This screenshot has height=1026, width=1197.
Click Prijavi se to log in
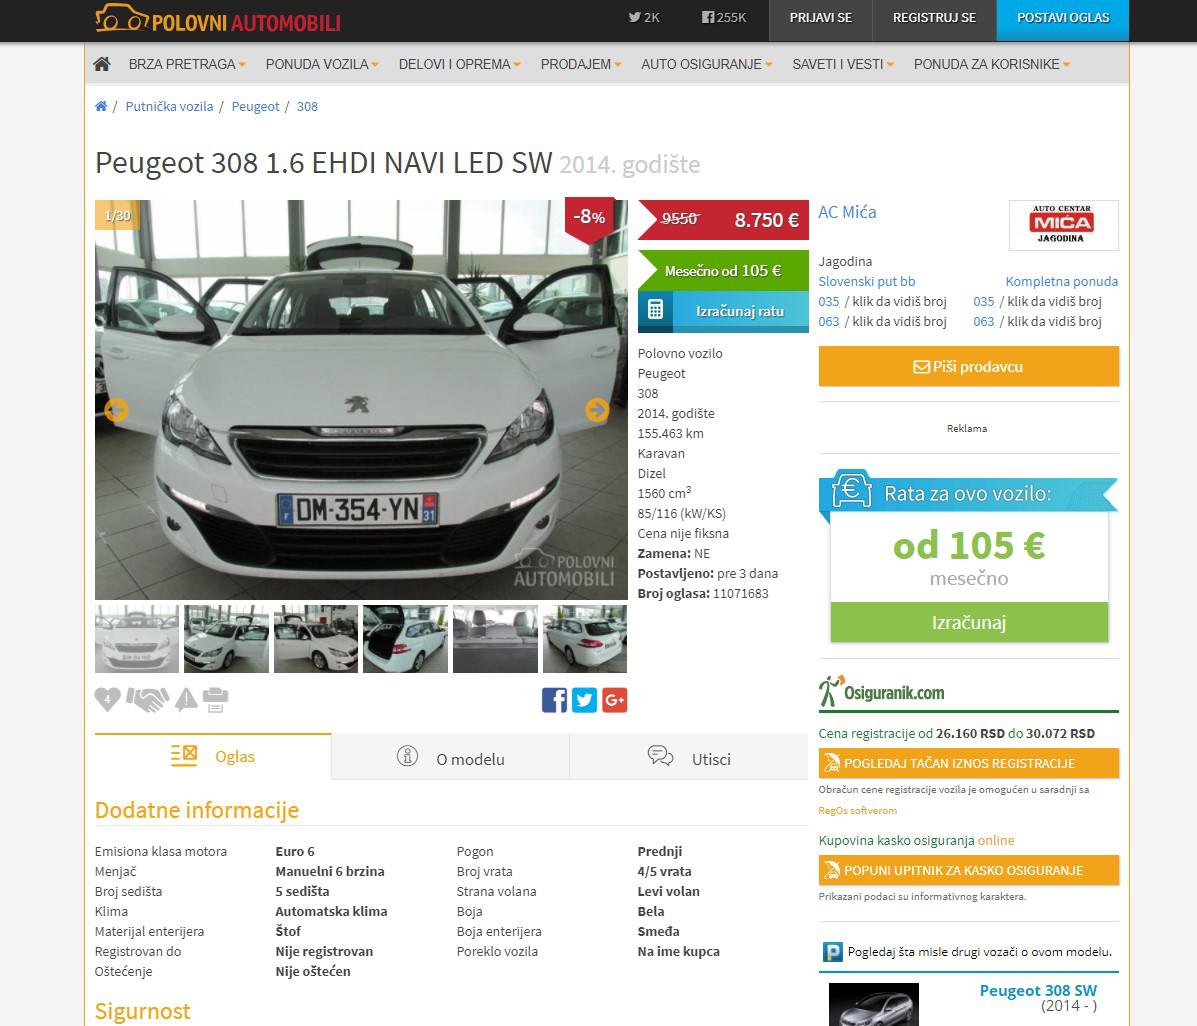[821, 18]
